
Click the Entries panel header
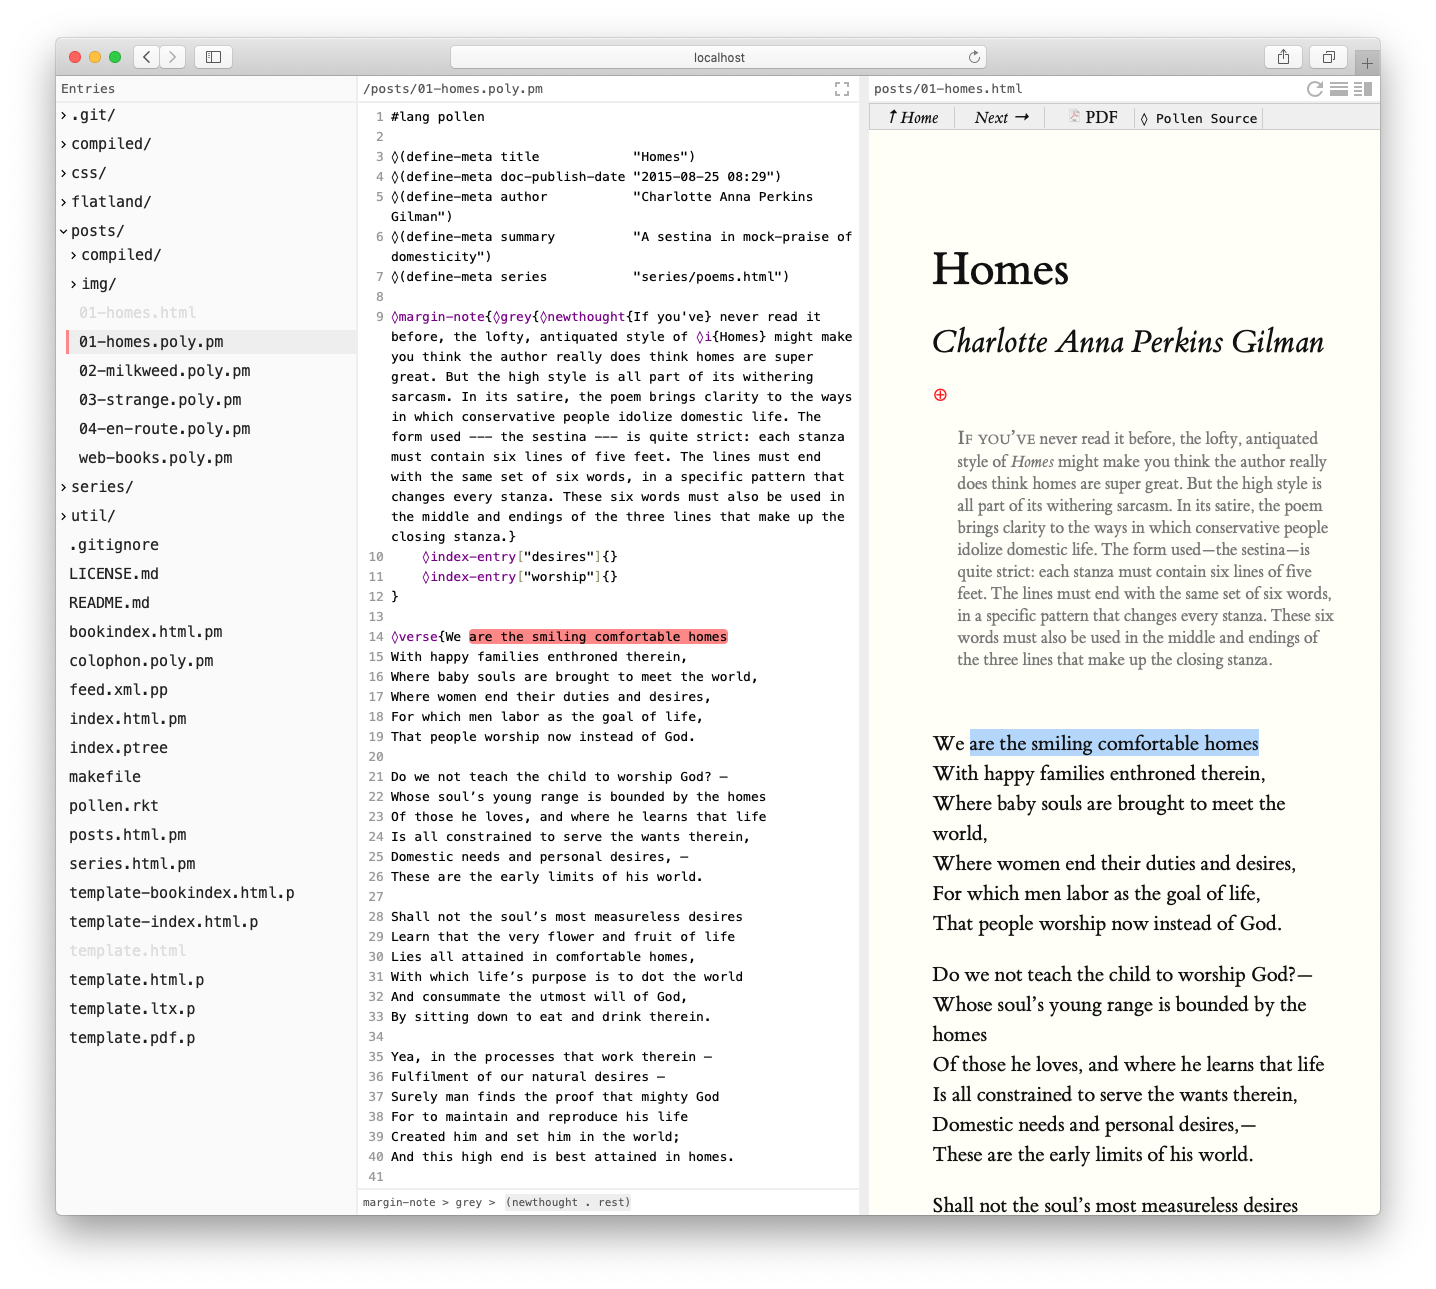tap(88, 89)
